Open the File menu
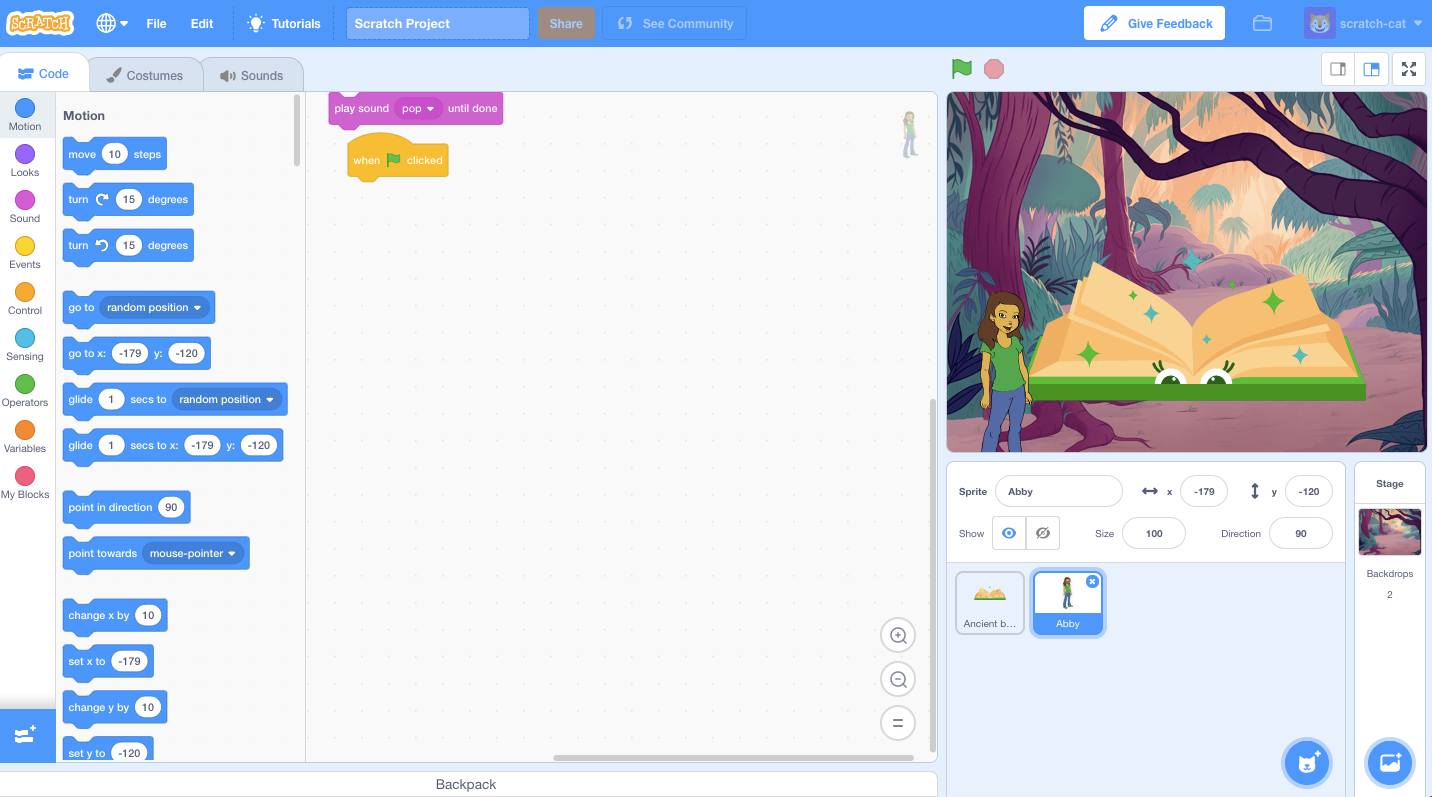 156,23
